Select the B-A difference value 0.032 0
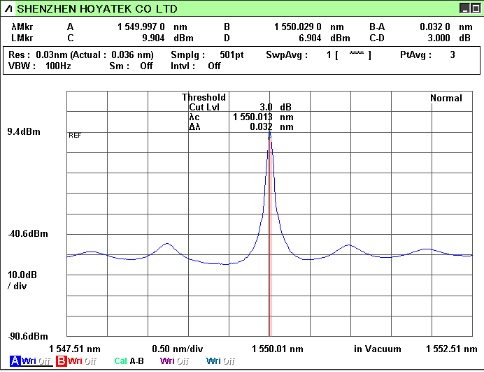 [435, 27]
